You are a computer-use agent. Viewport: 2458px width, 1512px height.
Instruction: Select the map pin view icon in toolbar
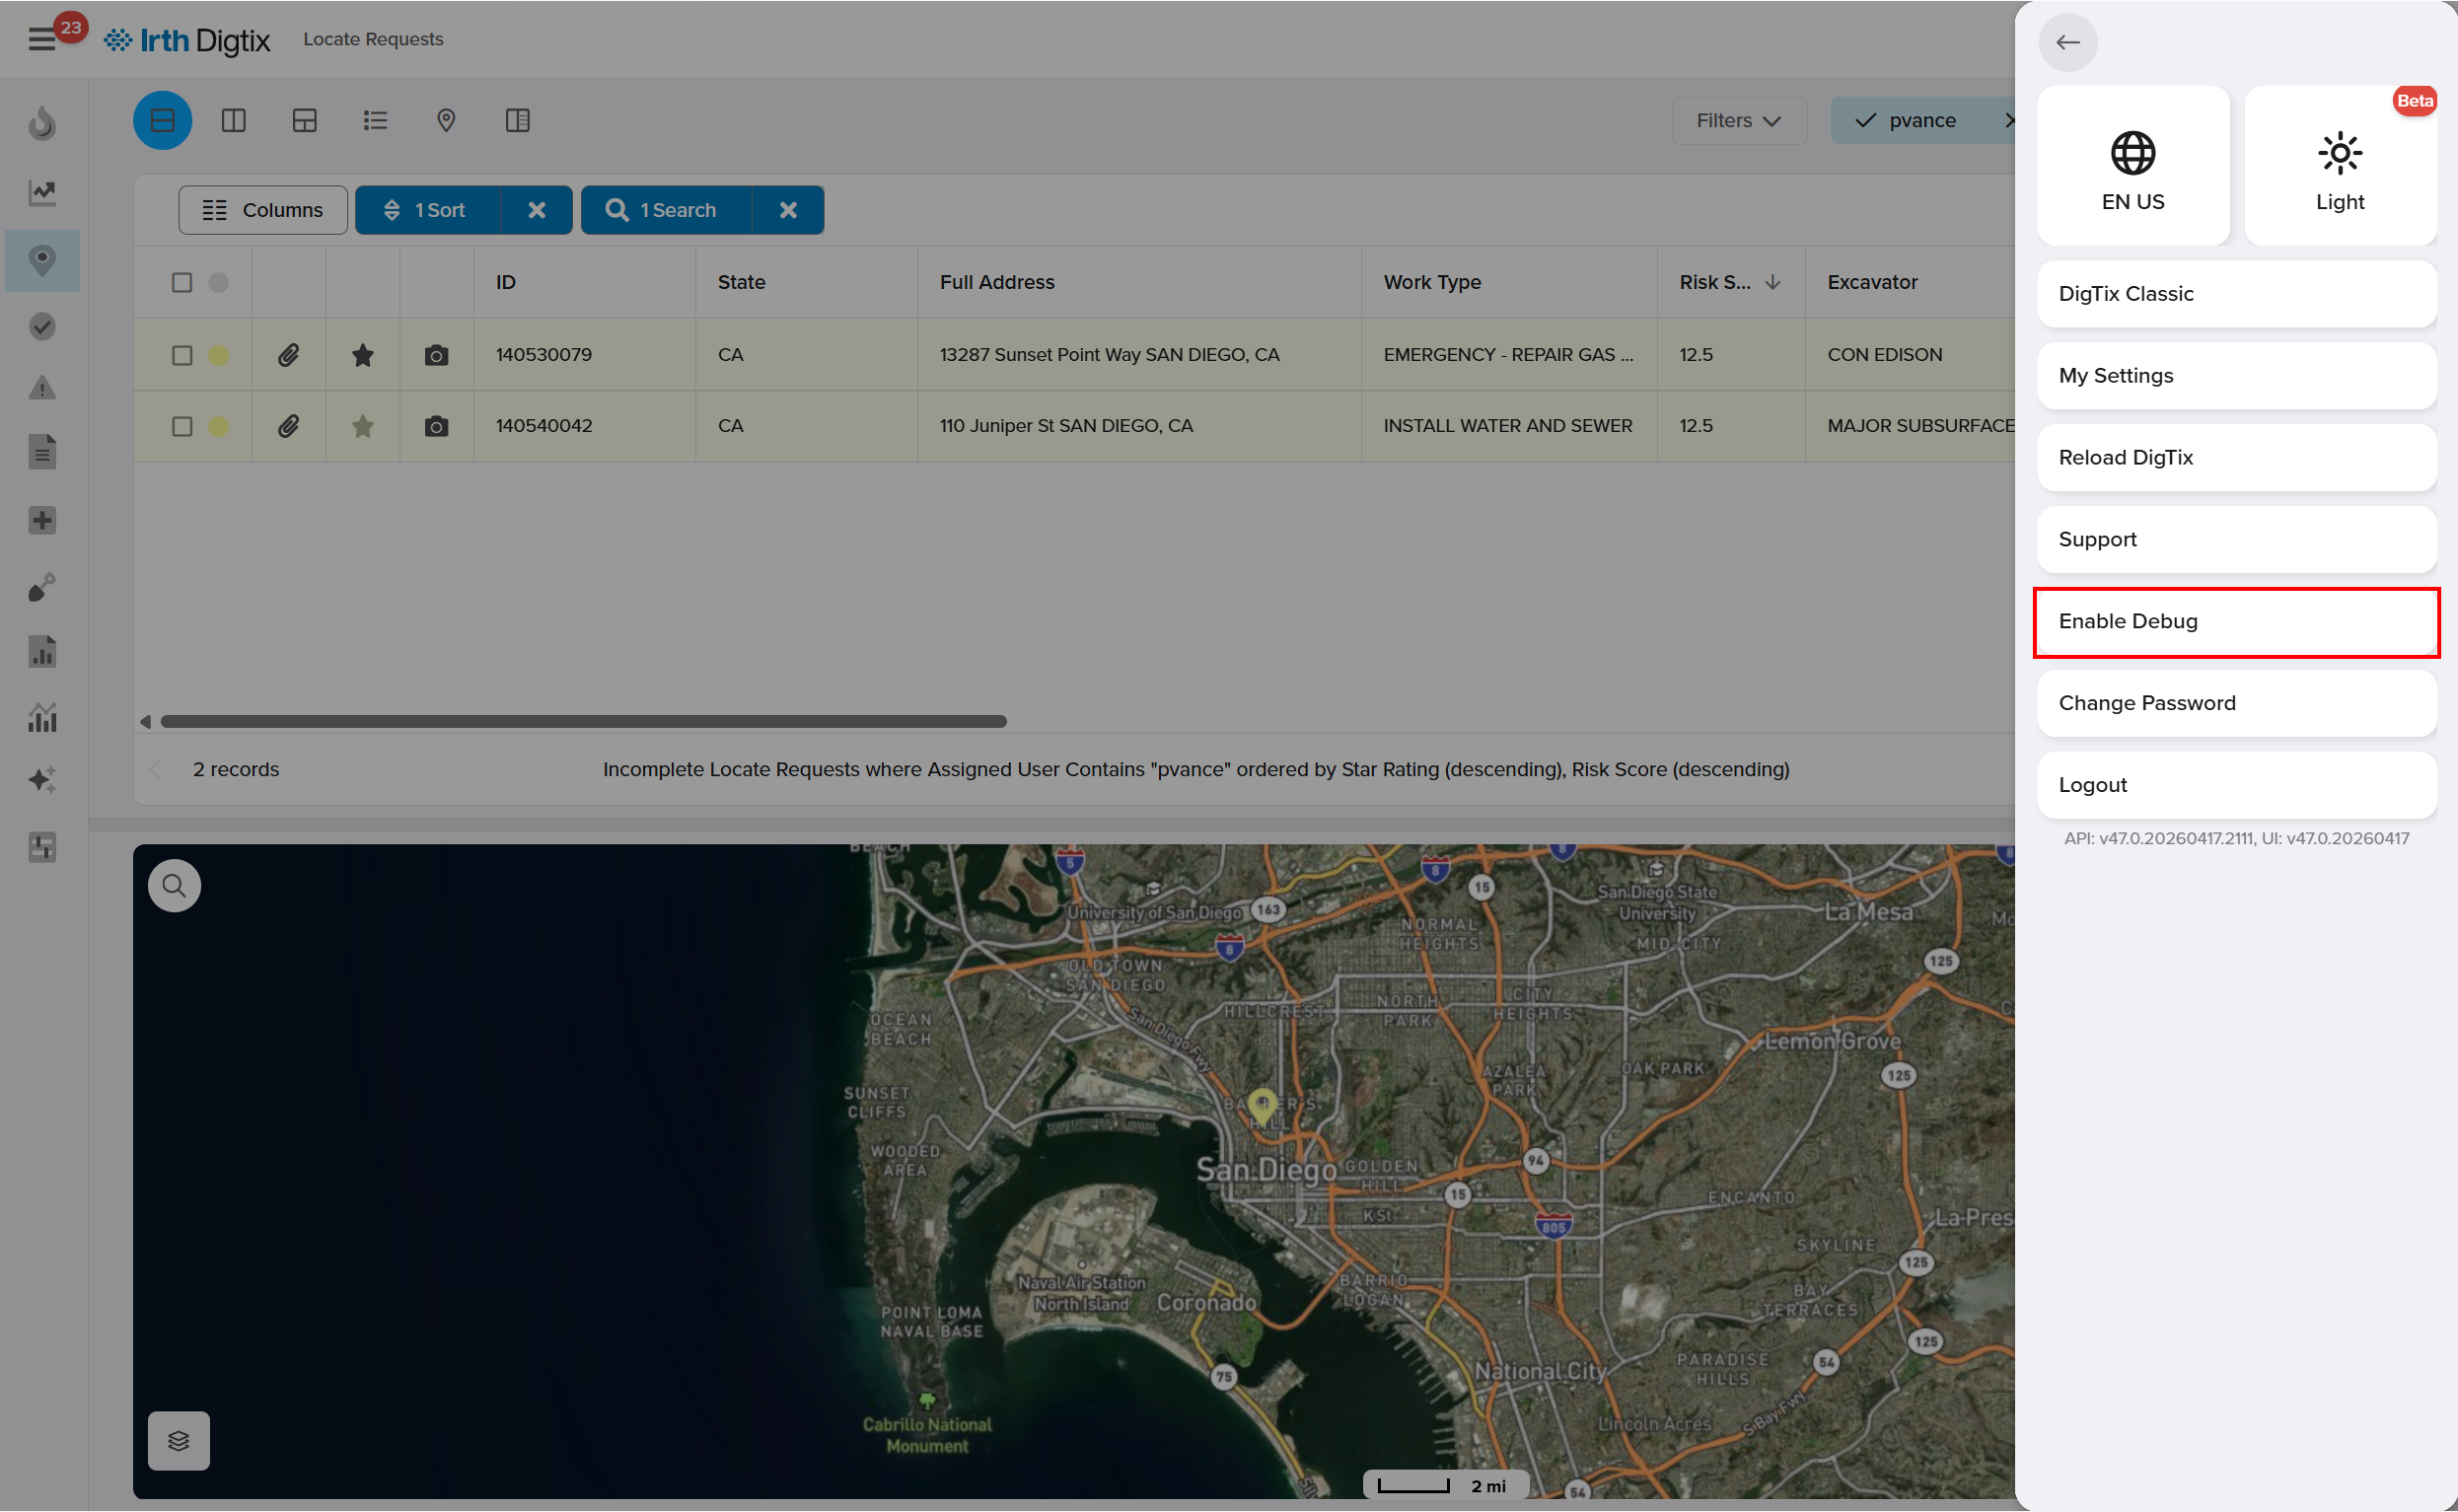click(x=446, y=121)
